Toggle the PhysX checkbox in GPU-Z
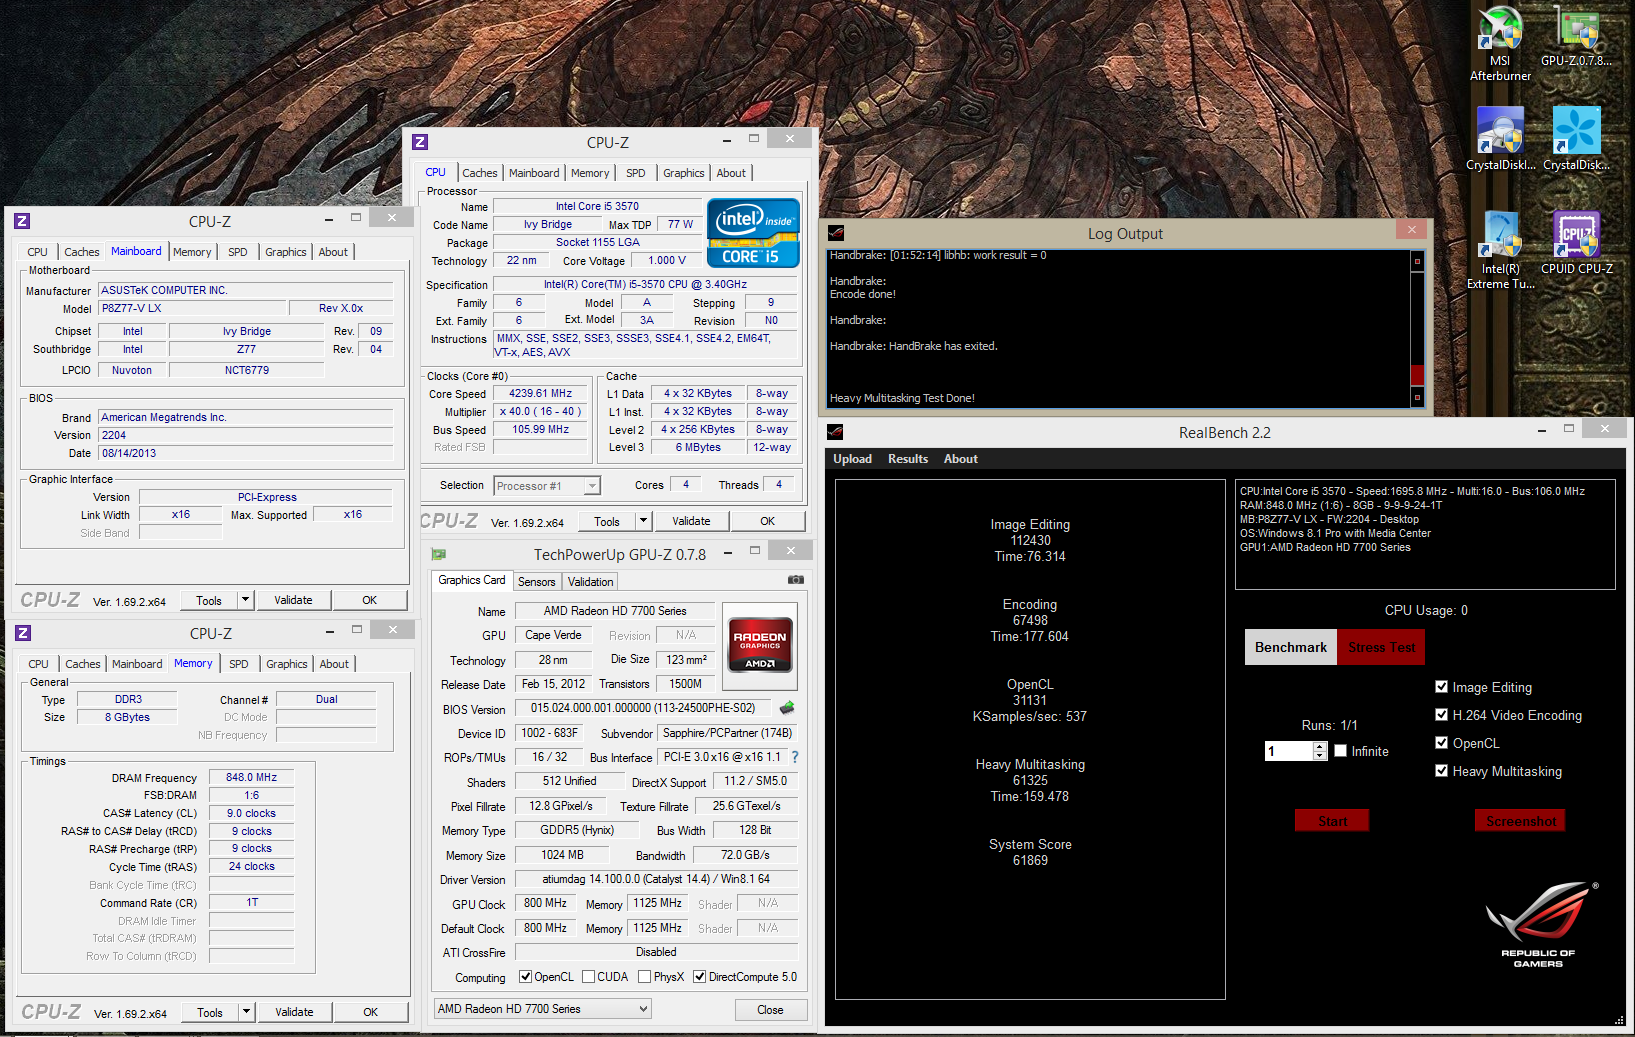 [644, 977]
